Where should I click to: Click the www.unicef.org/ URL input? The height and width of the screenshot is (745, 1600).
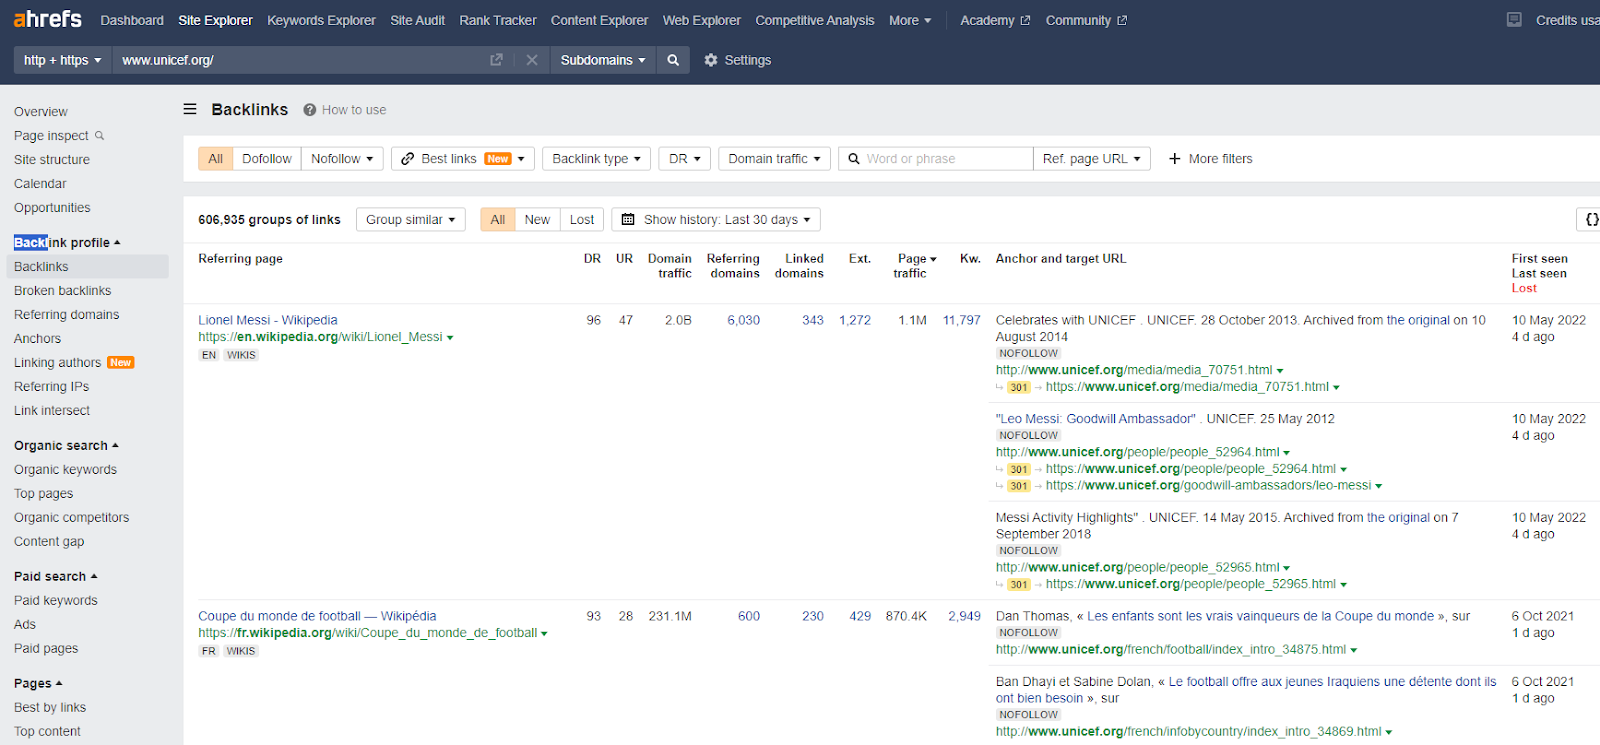[300, 60]
